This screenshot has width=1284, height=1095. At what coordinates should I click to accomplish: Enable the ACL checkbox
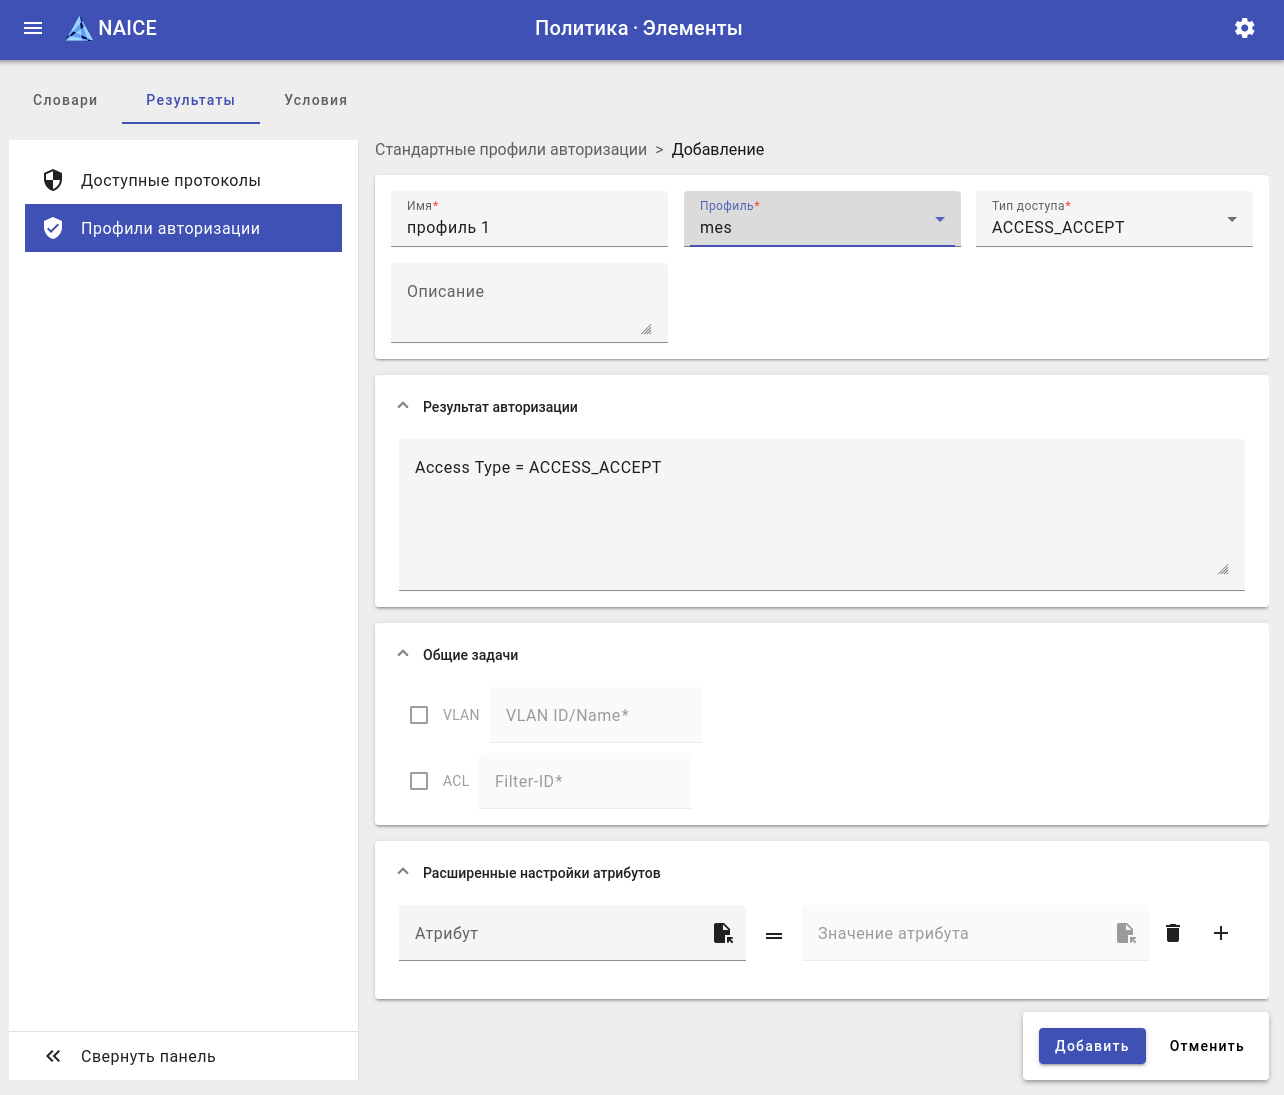click(419, 781)
